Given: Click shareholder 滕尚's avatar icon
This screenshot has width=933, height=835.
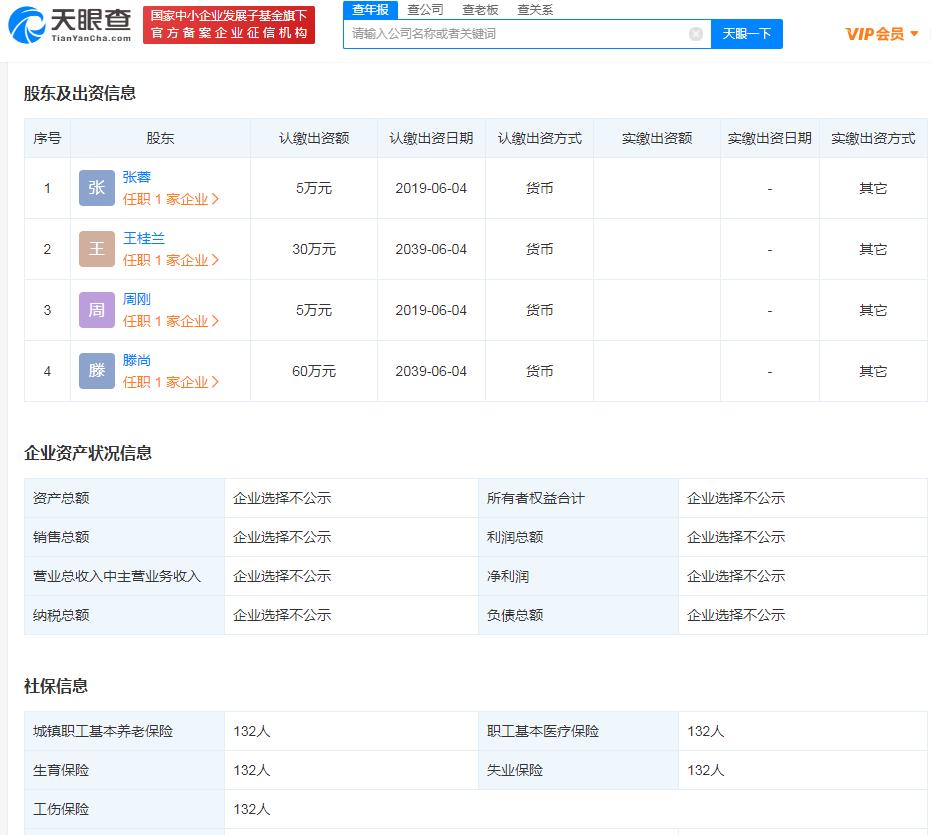Looking at the screenshot, I should pyautogui.click(x=96, y=370).
